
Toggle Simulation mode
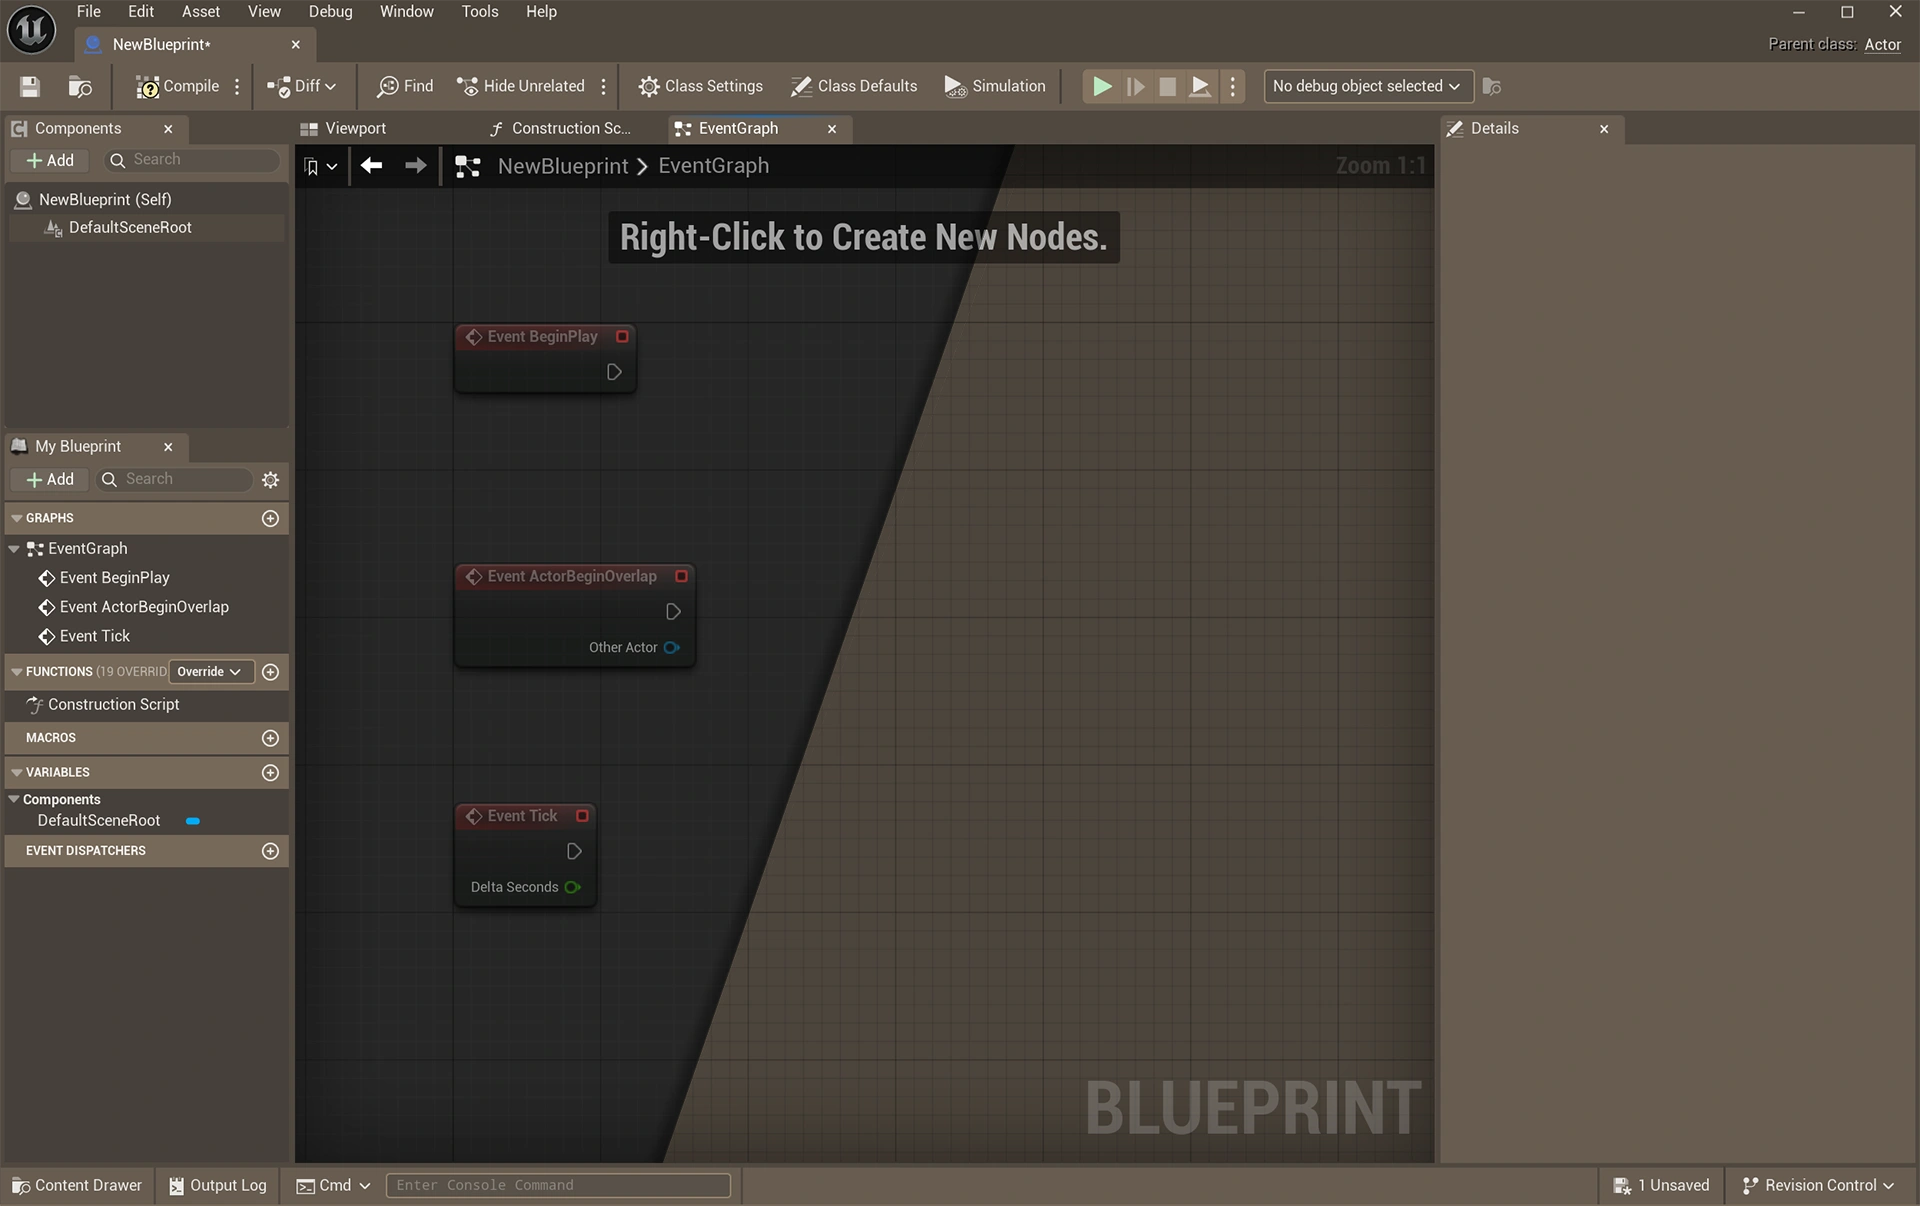995,87
